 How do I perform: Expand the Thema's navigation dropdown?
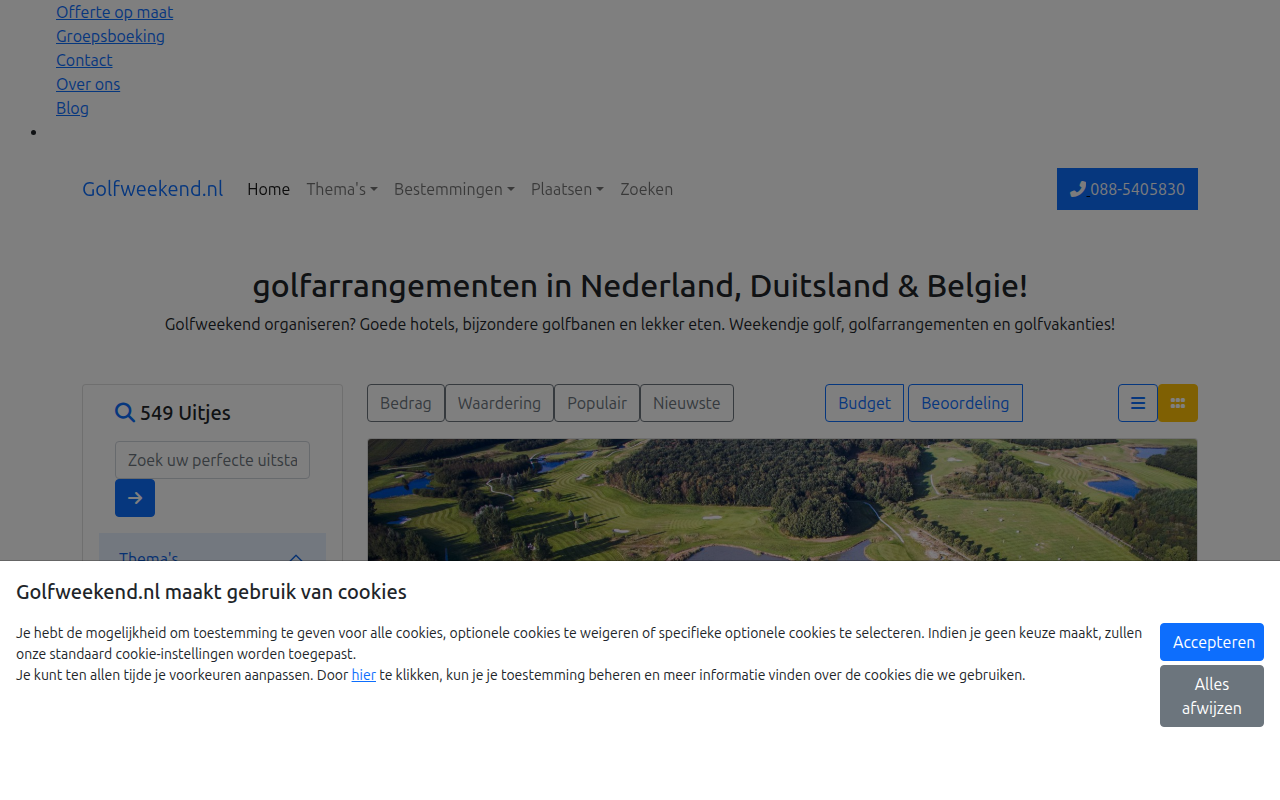tap(342, 189)
